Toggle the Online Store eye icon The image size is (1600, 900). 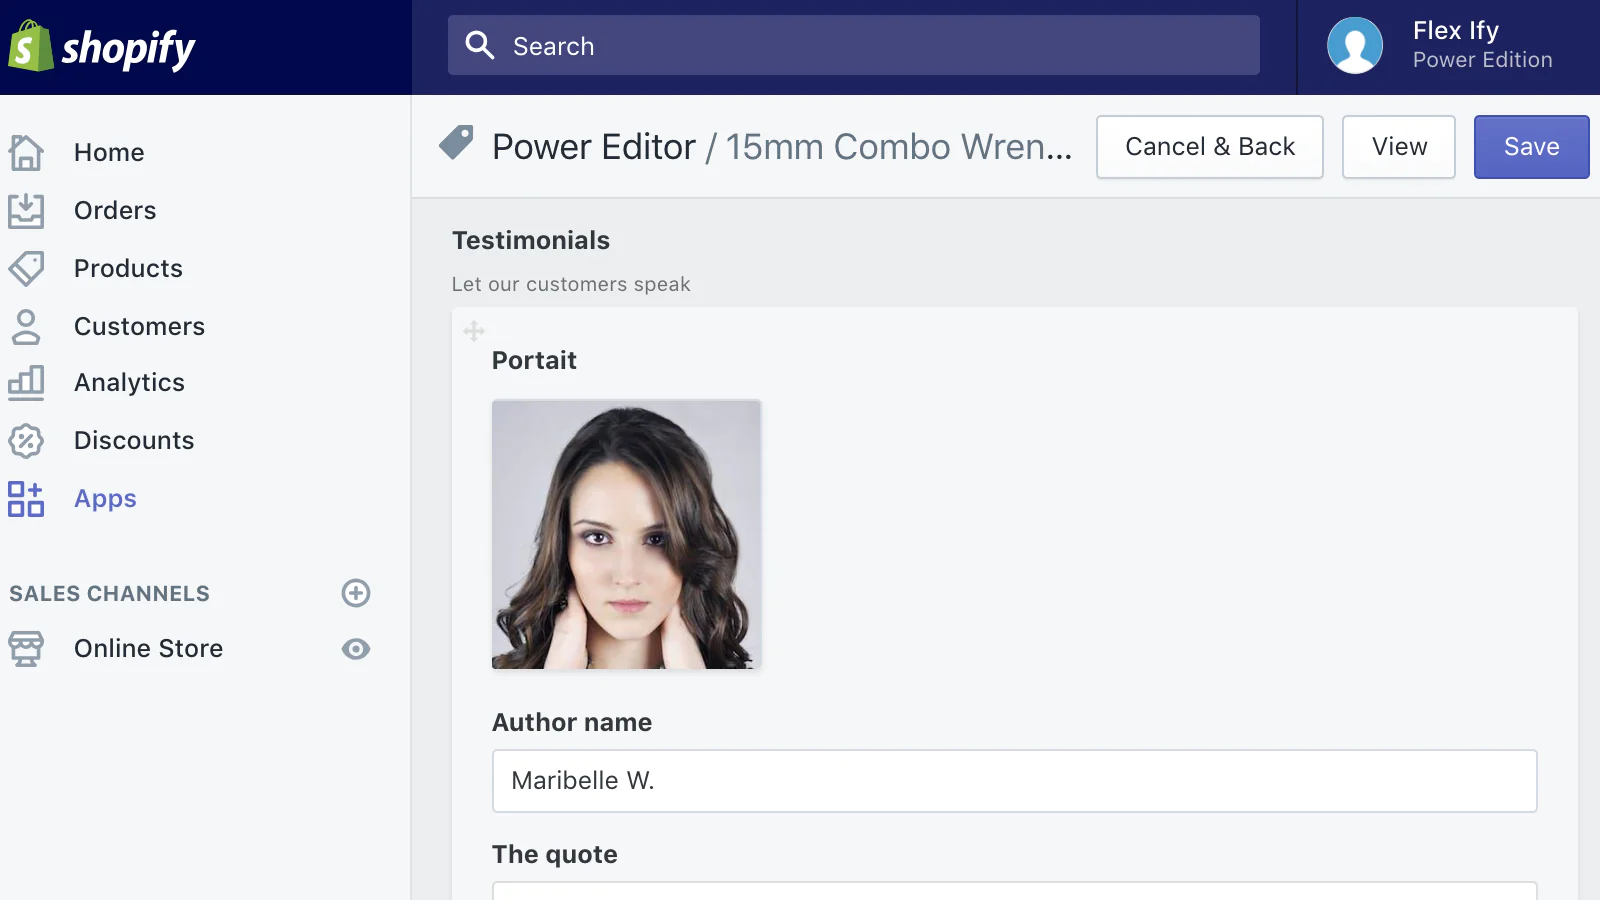pos(356,649)
